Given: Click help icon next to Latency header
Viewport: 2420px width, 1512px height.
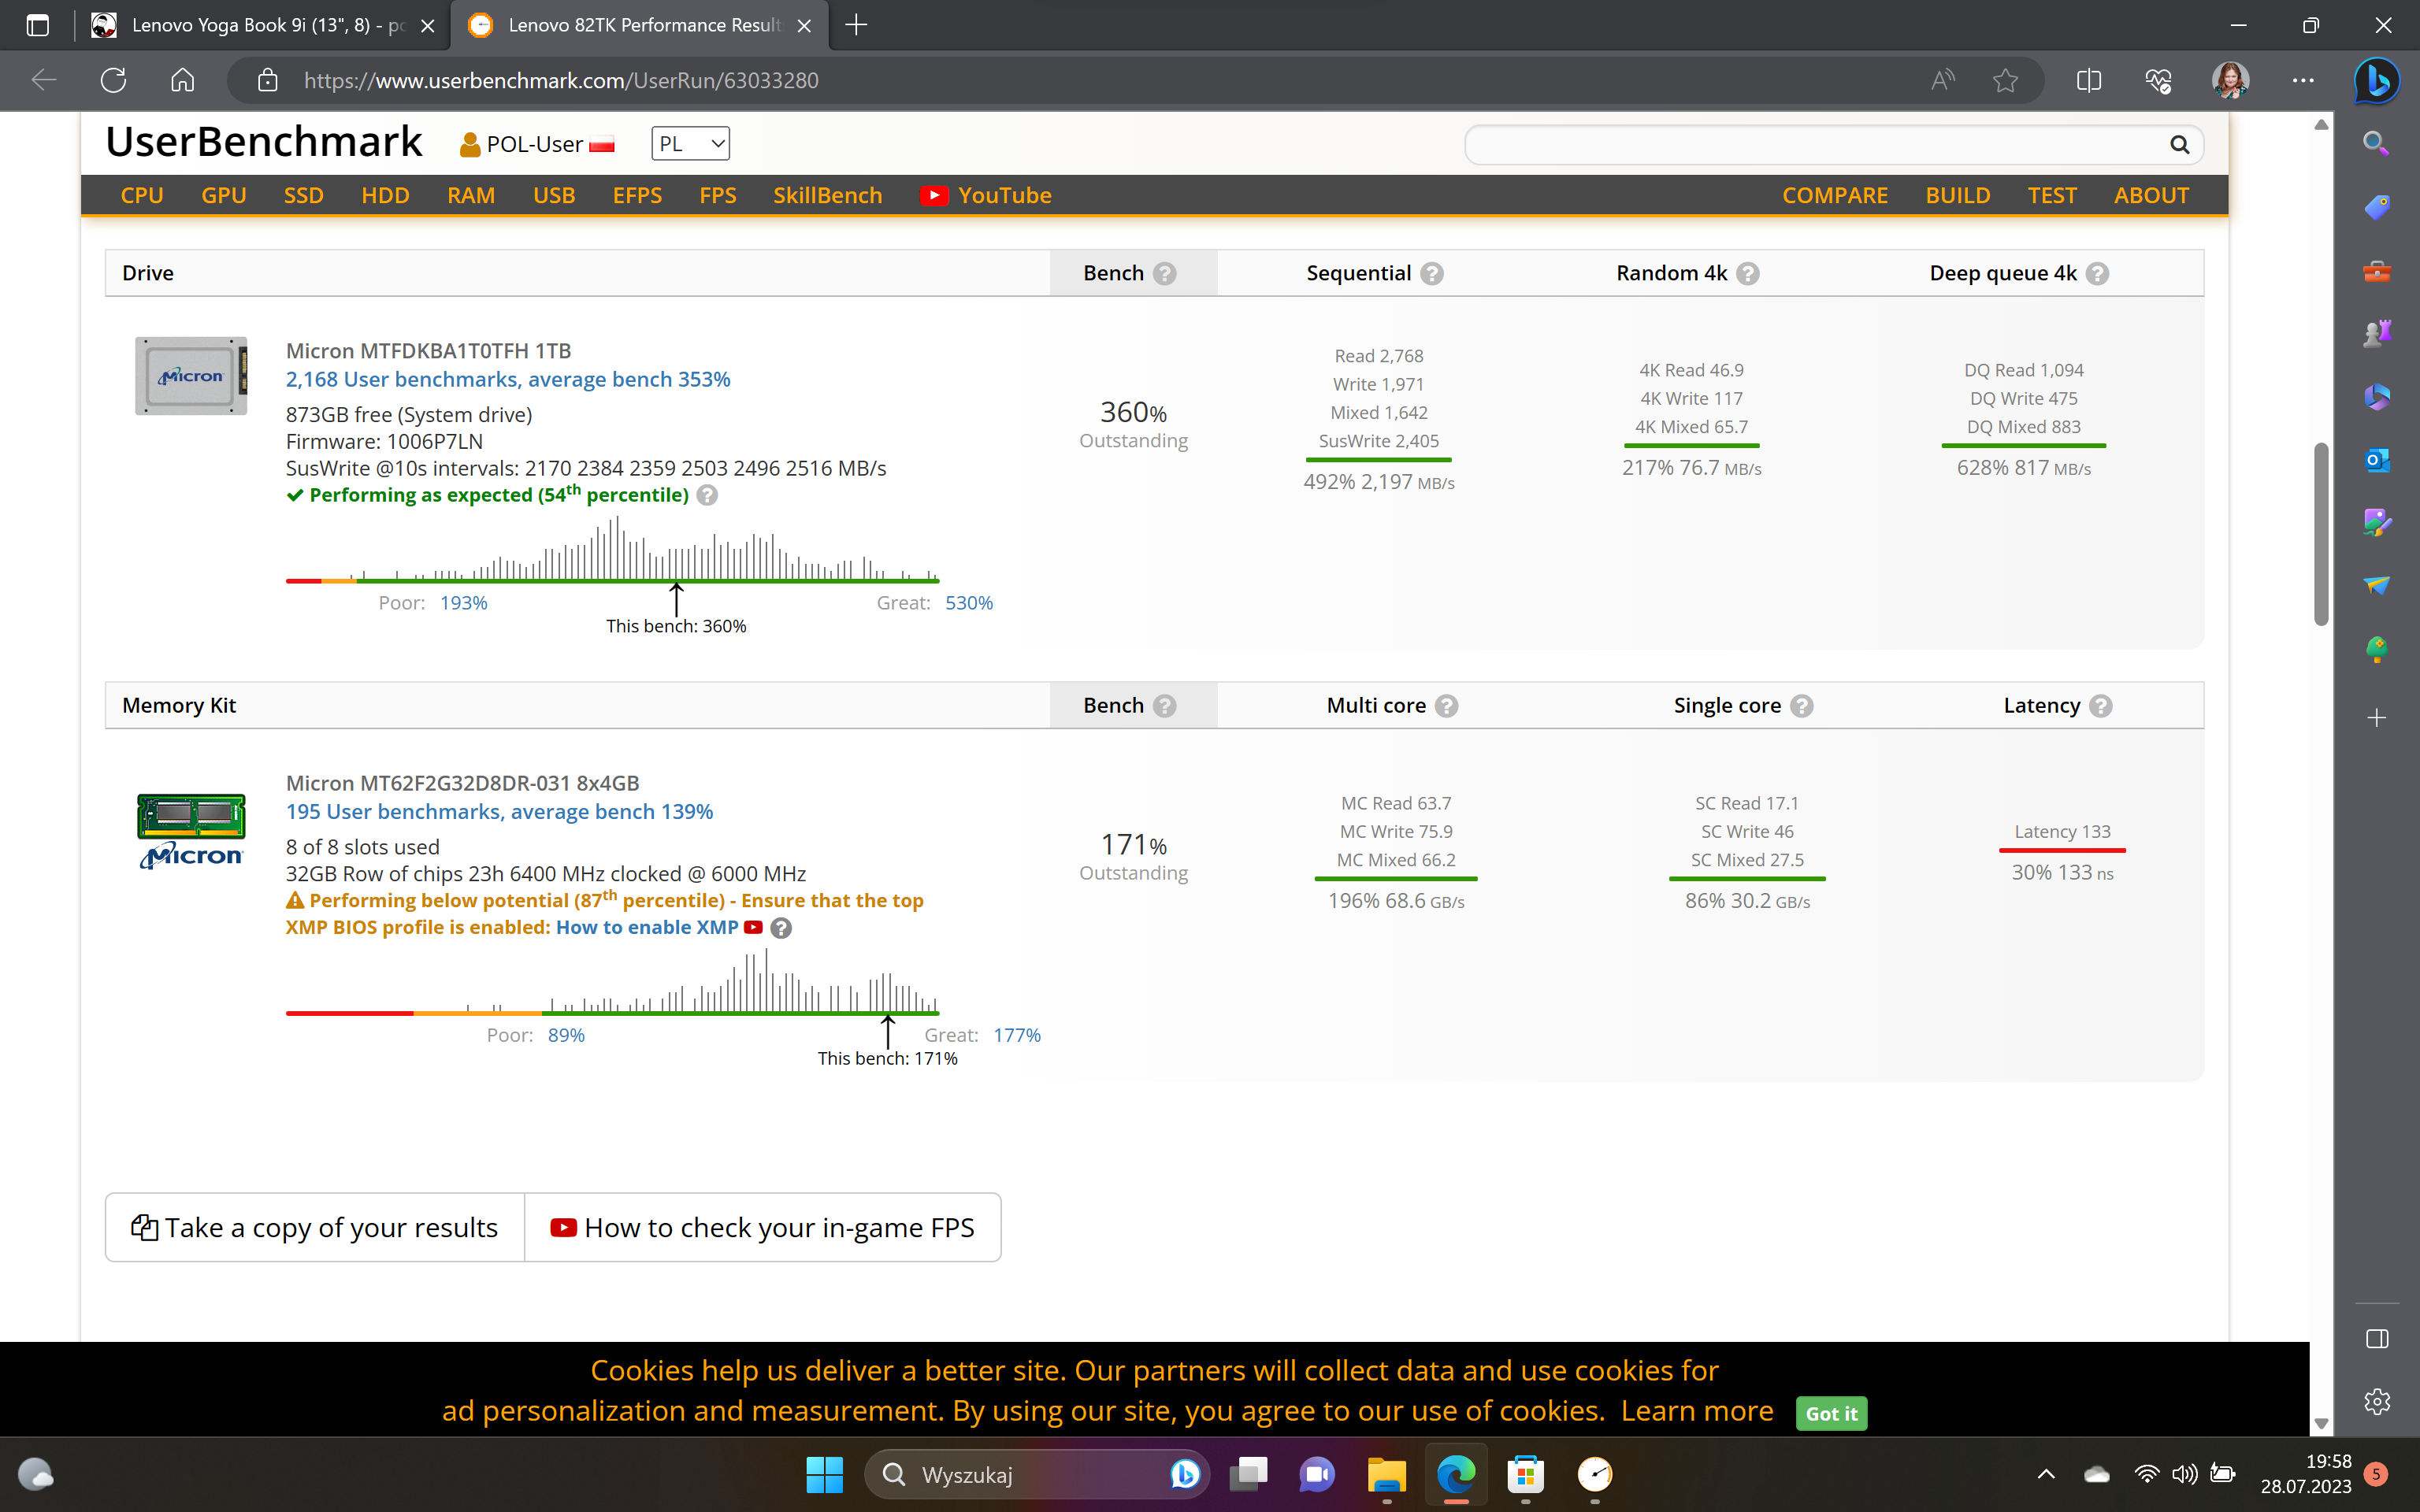Looking at the screenshot, I should (2100, 706).
